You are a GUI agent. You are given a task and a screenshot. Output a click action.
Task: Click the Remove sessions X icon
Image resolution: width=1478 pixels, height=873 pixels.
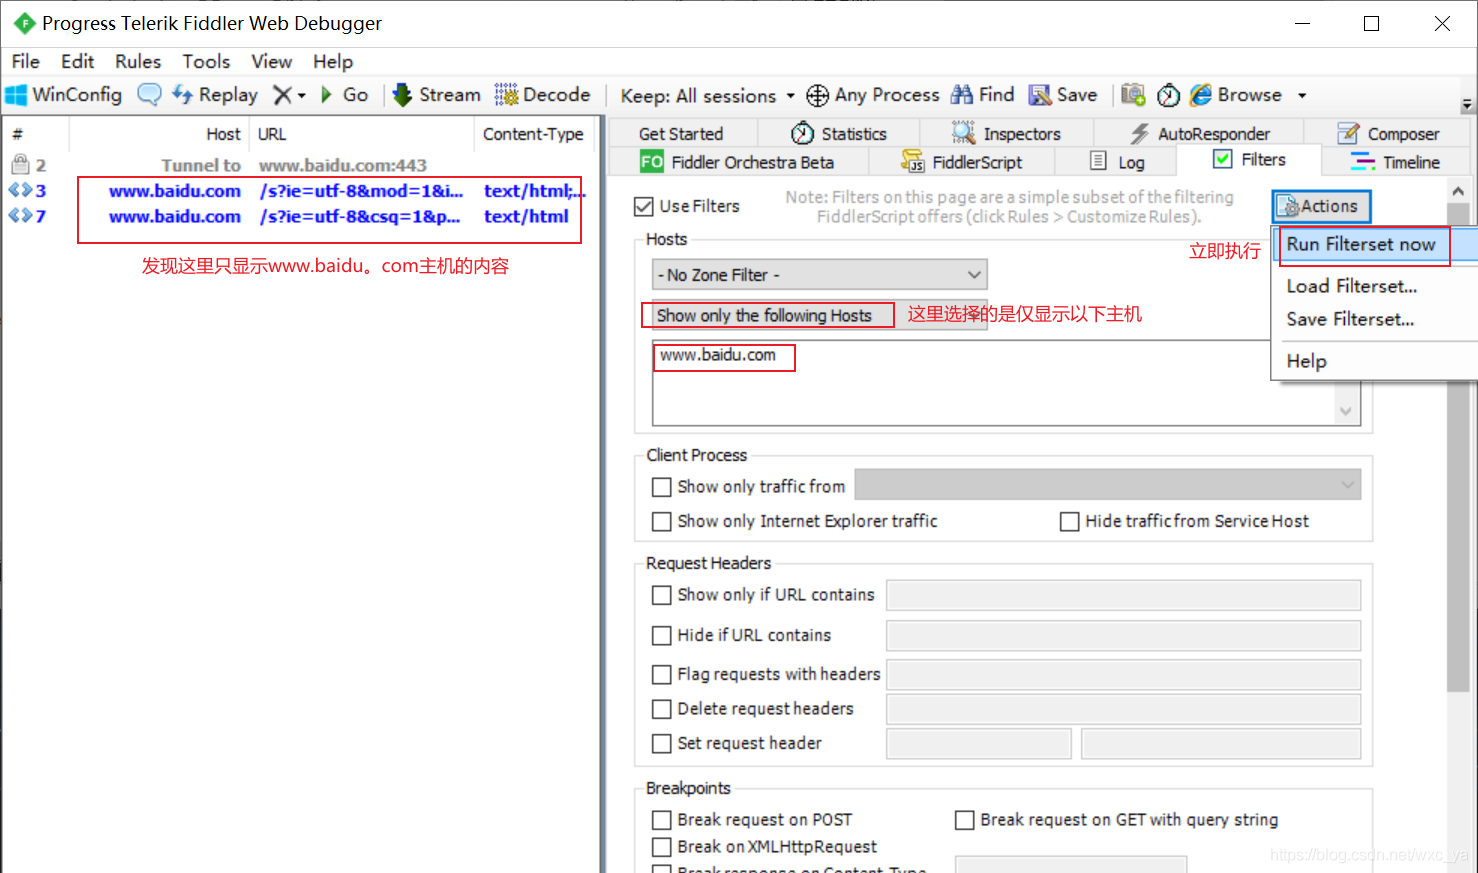pos(283,95)
